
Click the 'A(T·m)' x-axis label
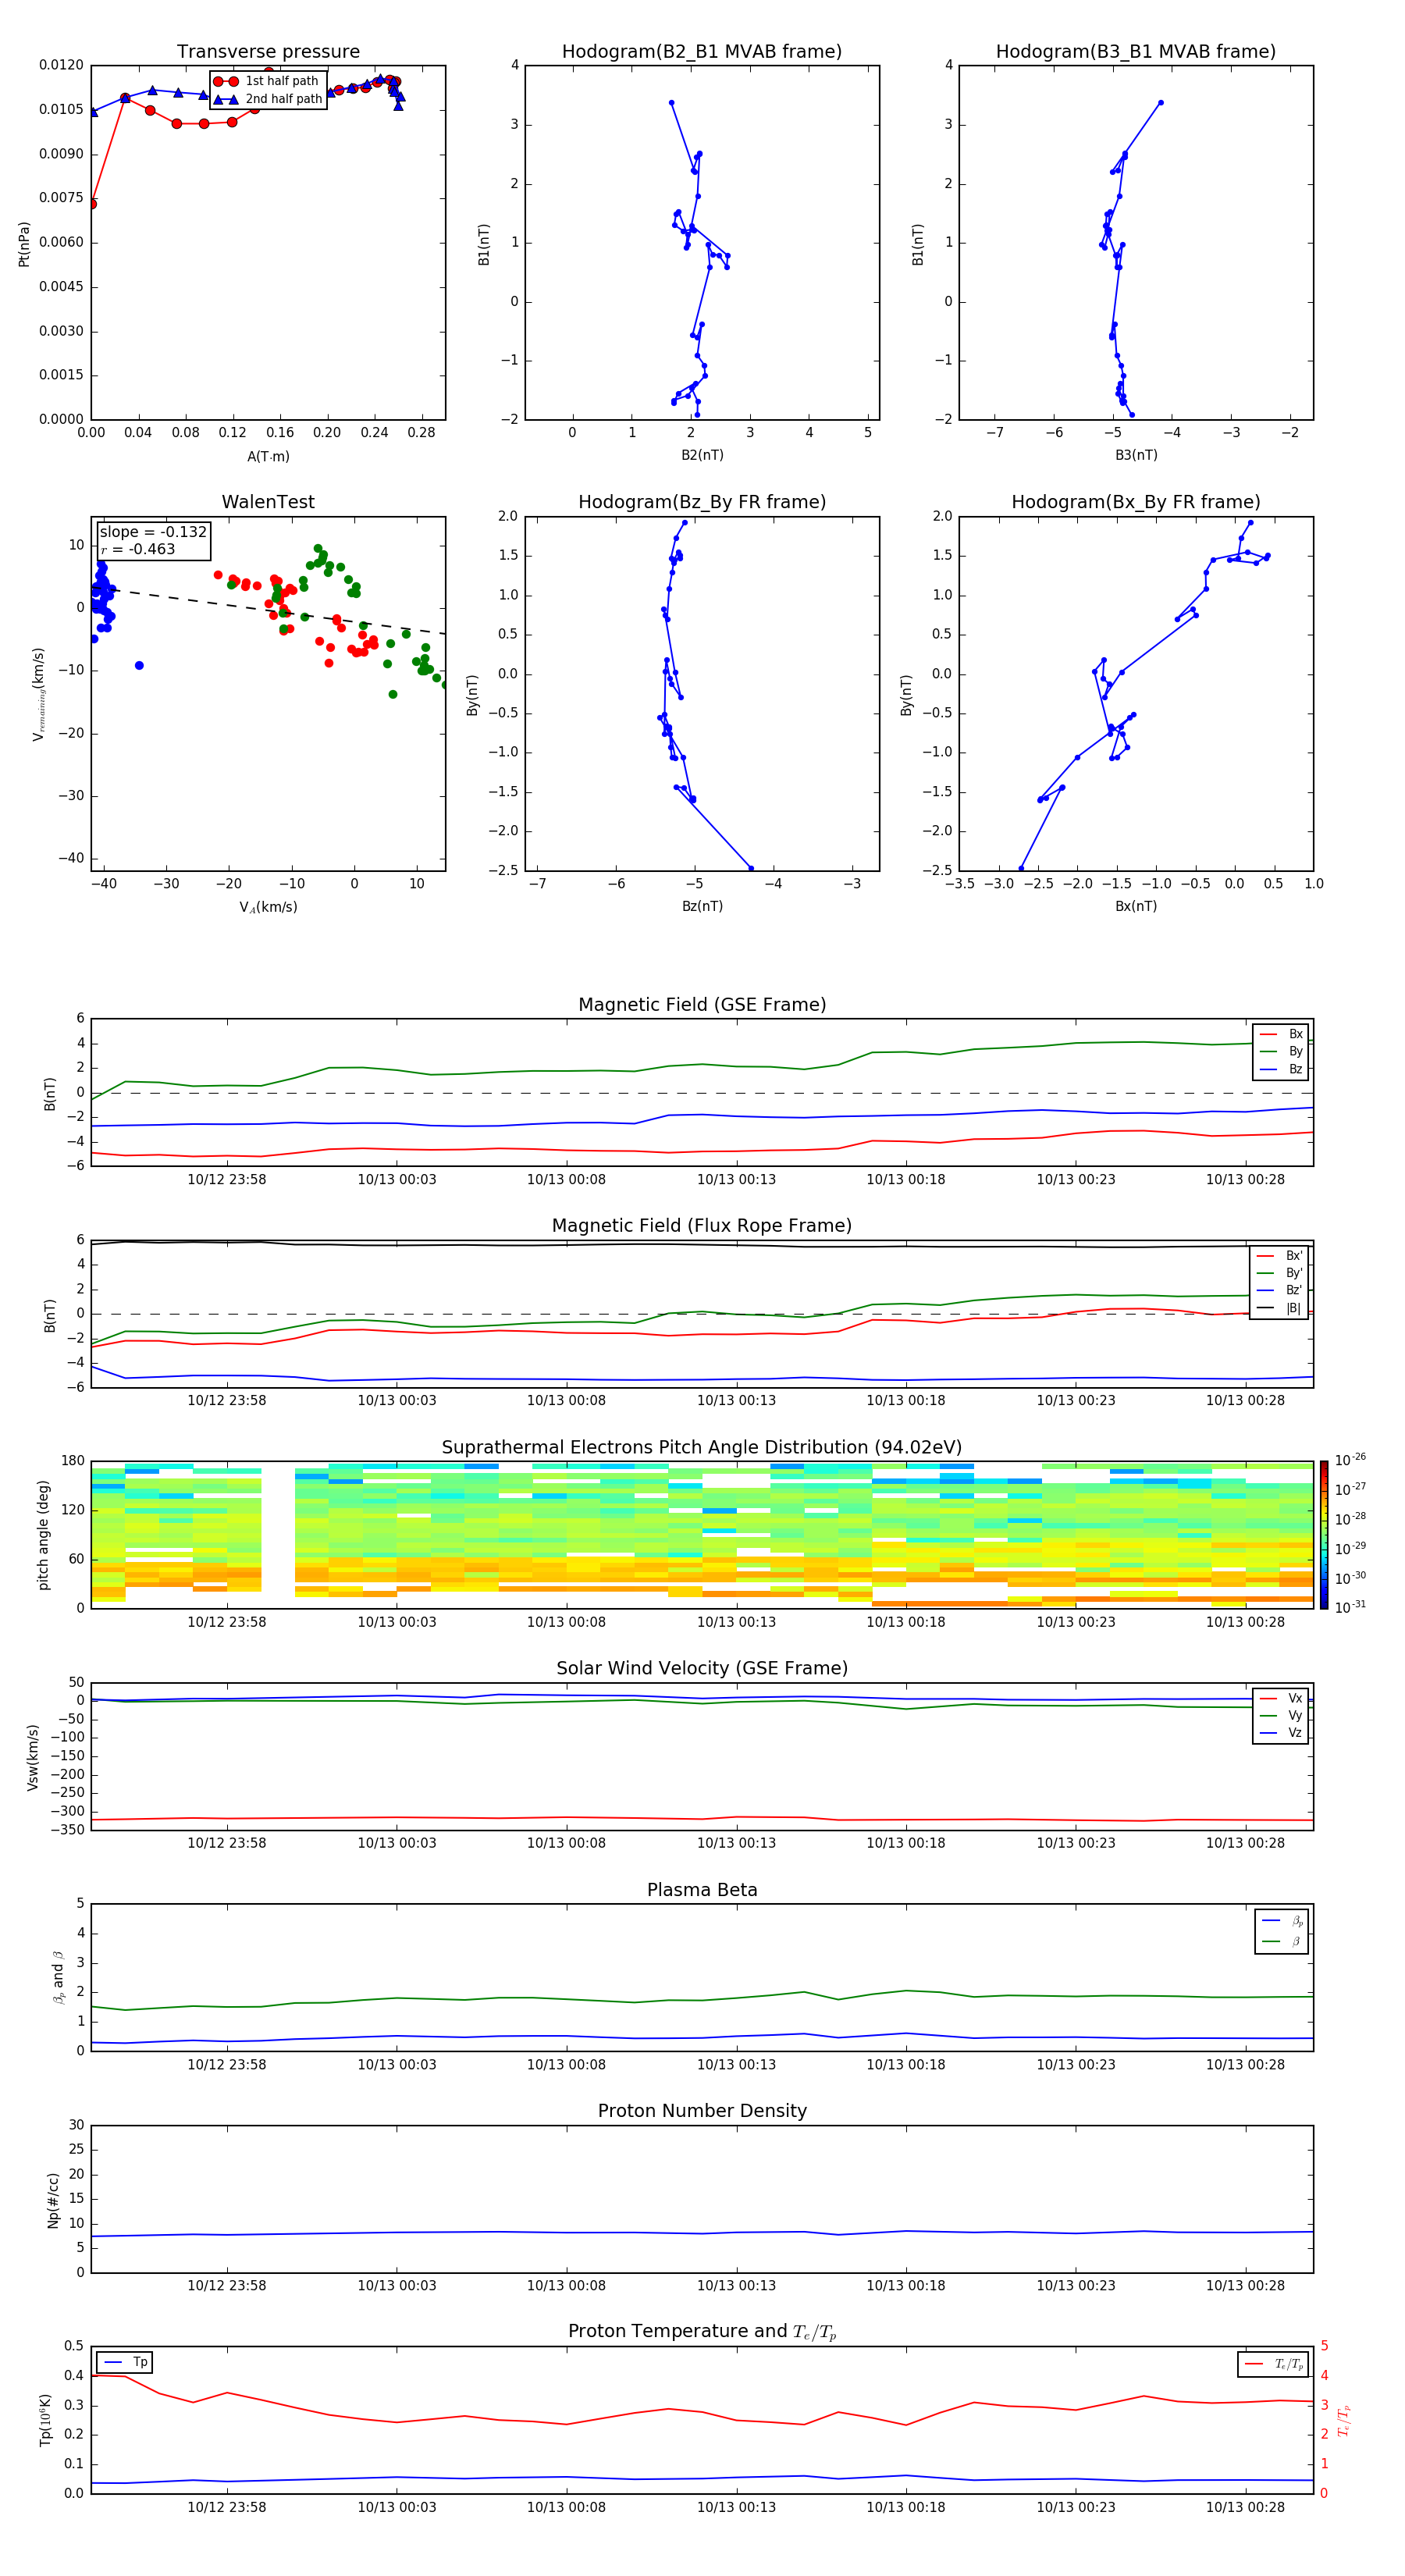tap(268, 457)
